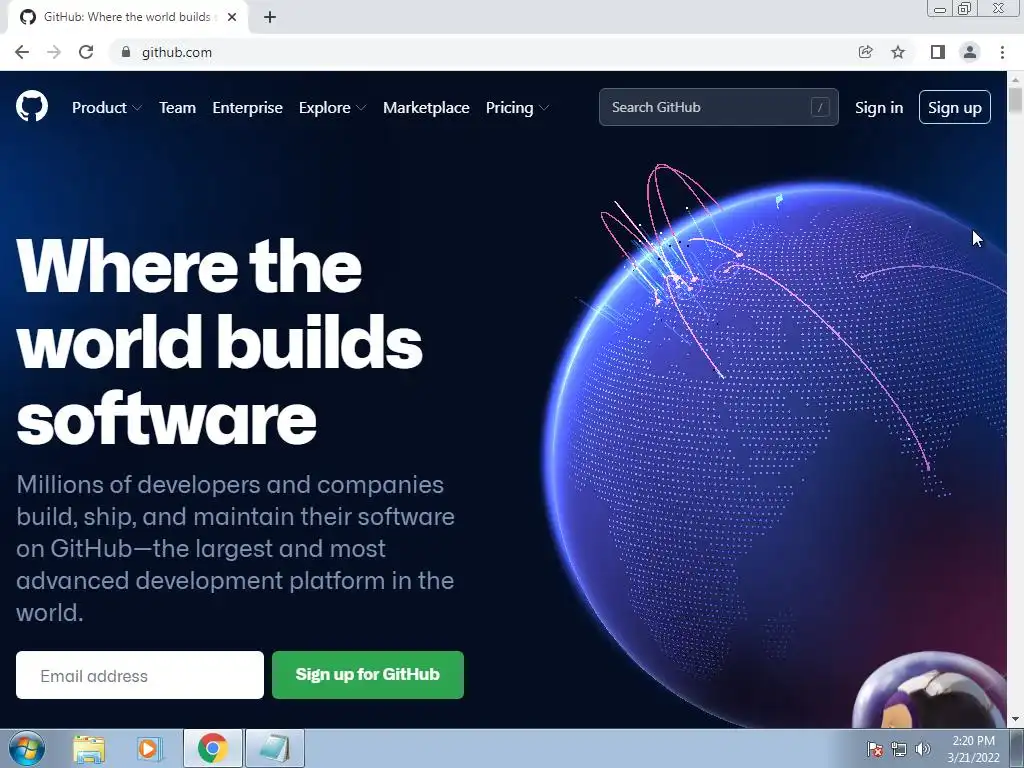Image resolution: width=1024 pixels, height=768 pixels.
Task: Reload the github.com page
Action: [x=86, y=52]
